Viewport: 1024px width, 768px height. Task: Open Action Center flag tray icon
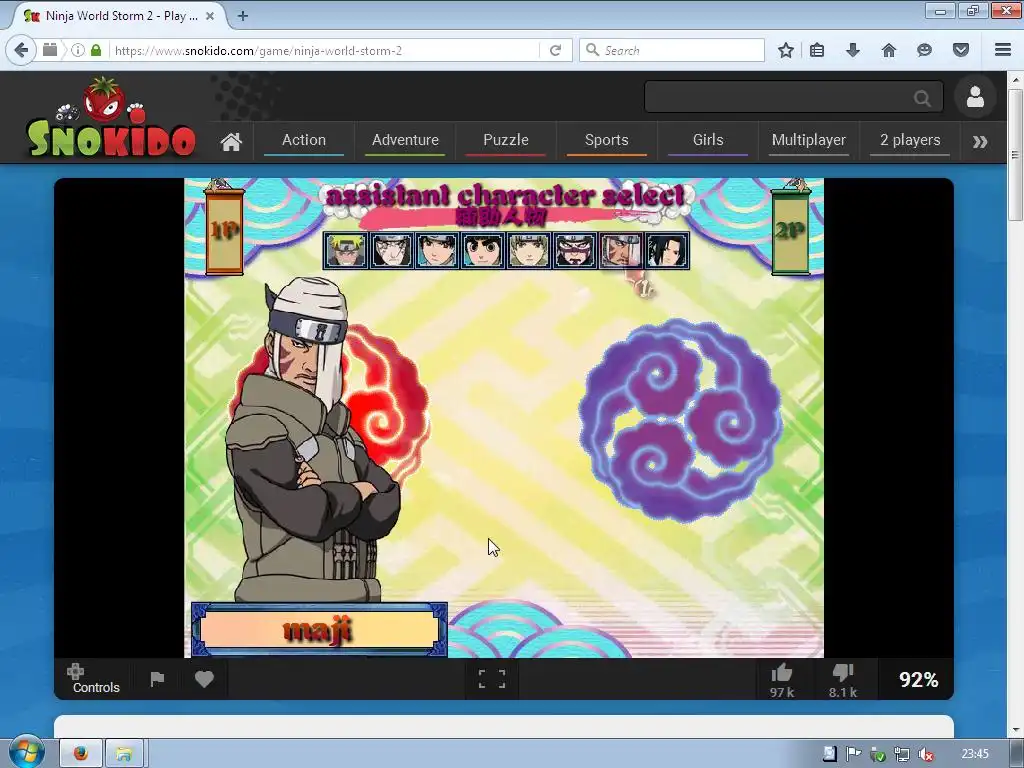coord(853,754)
